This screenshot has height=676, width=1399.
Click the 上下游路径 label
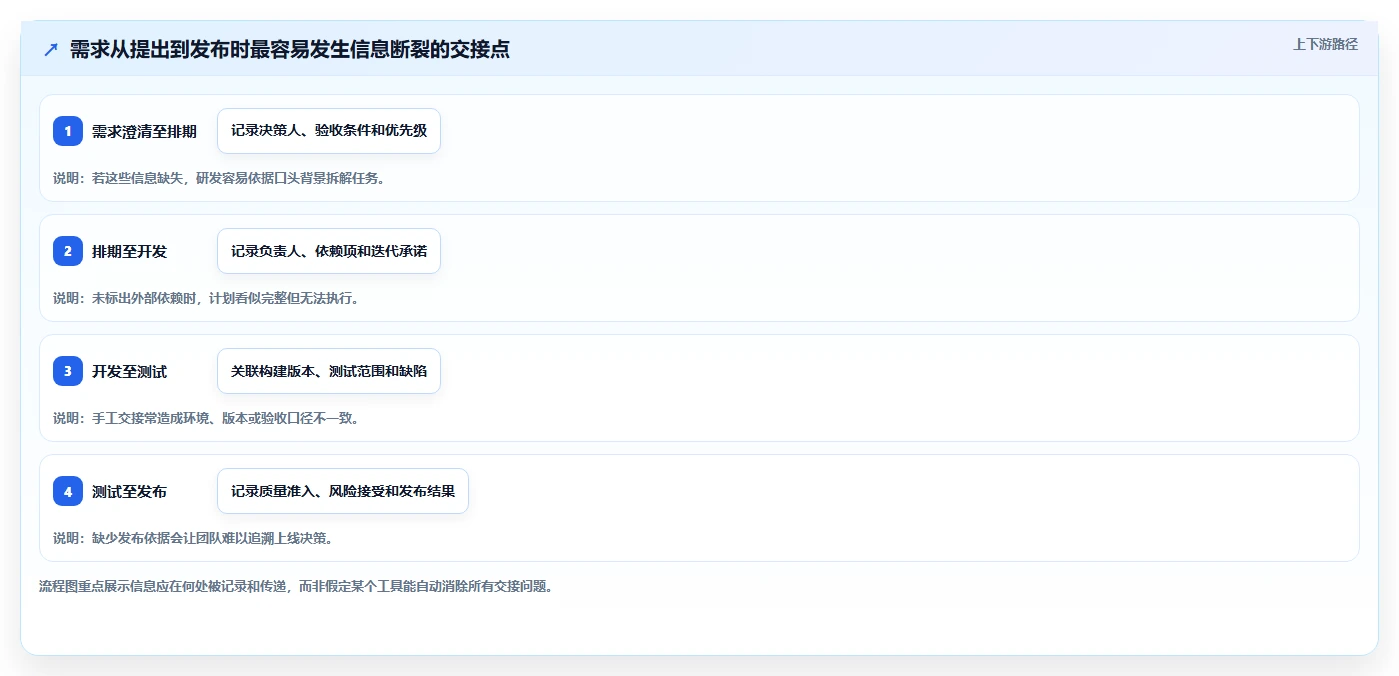point(1325,44)
